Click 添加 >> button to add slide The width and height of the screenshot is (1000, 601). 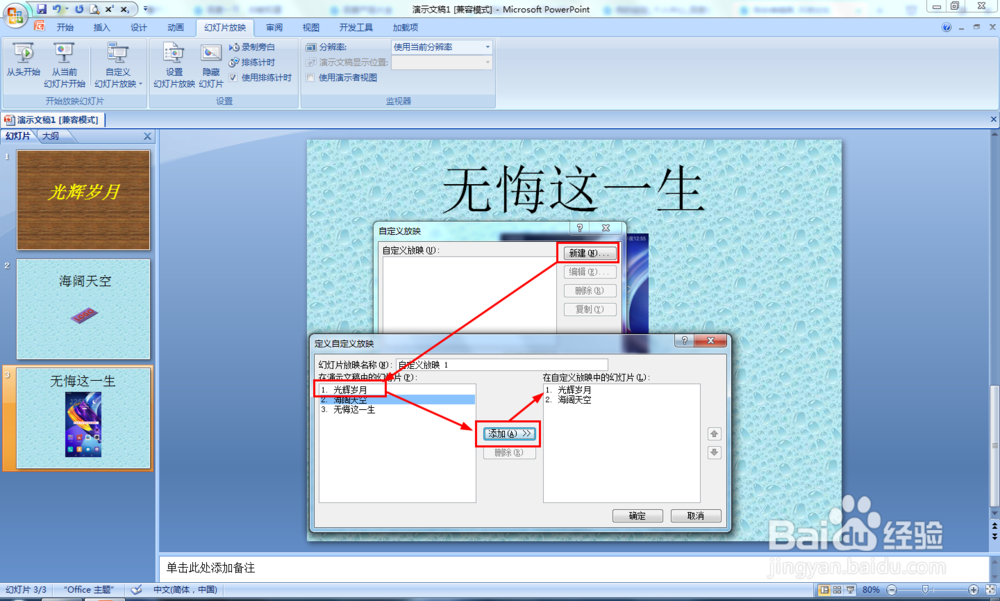[x=508, y=434]
